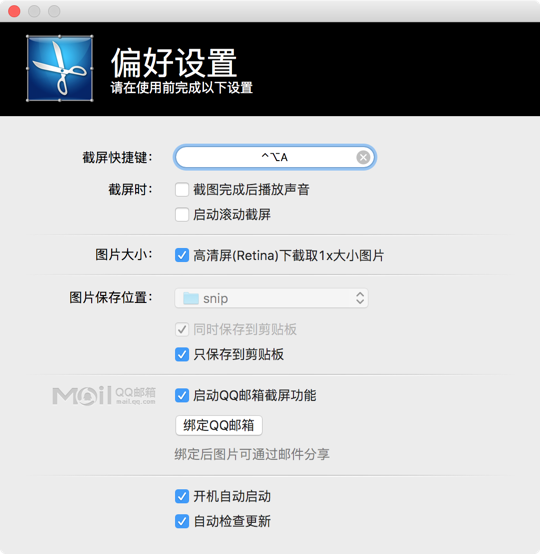Image resolution: width=540 pixels, height=554 pixels.
Task: Click the 图片保存位置 label
Action: tap(111, 297)
